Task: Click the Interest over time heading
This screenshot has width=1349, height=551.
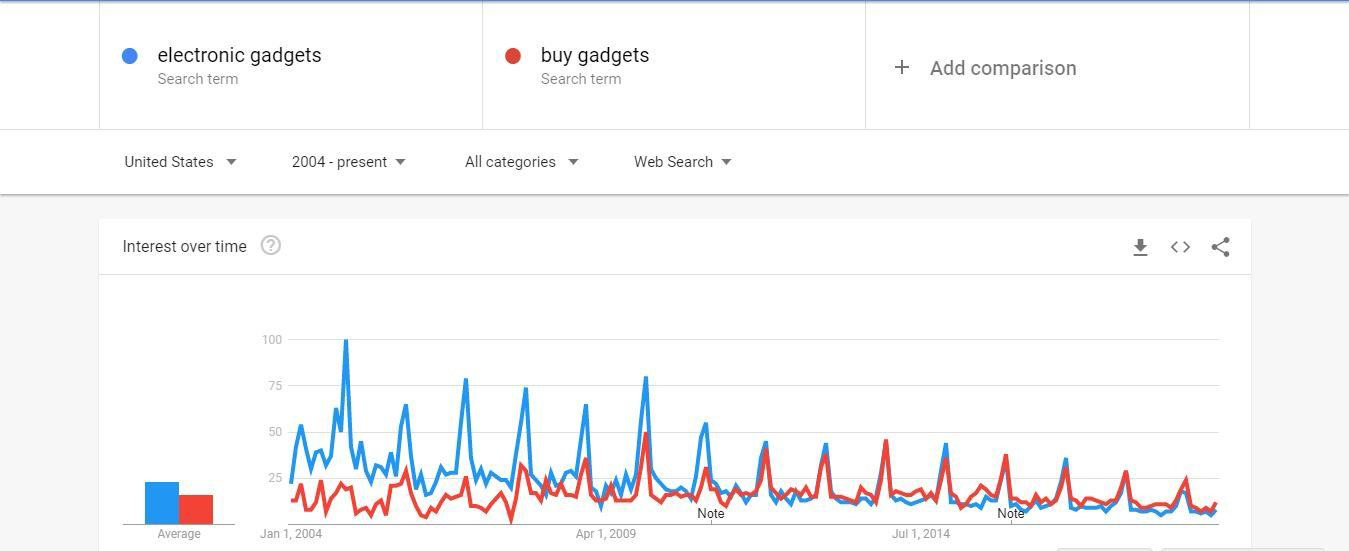Action: [x=184, y=247]
